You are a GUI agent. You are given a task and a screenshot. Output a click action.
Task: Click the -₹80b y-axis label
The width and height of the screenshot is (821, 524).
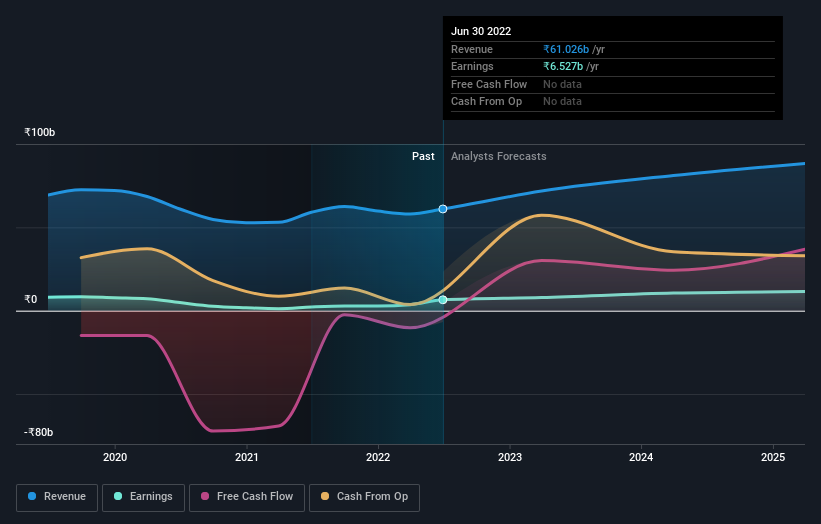point(38,432)
